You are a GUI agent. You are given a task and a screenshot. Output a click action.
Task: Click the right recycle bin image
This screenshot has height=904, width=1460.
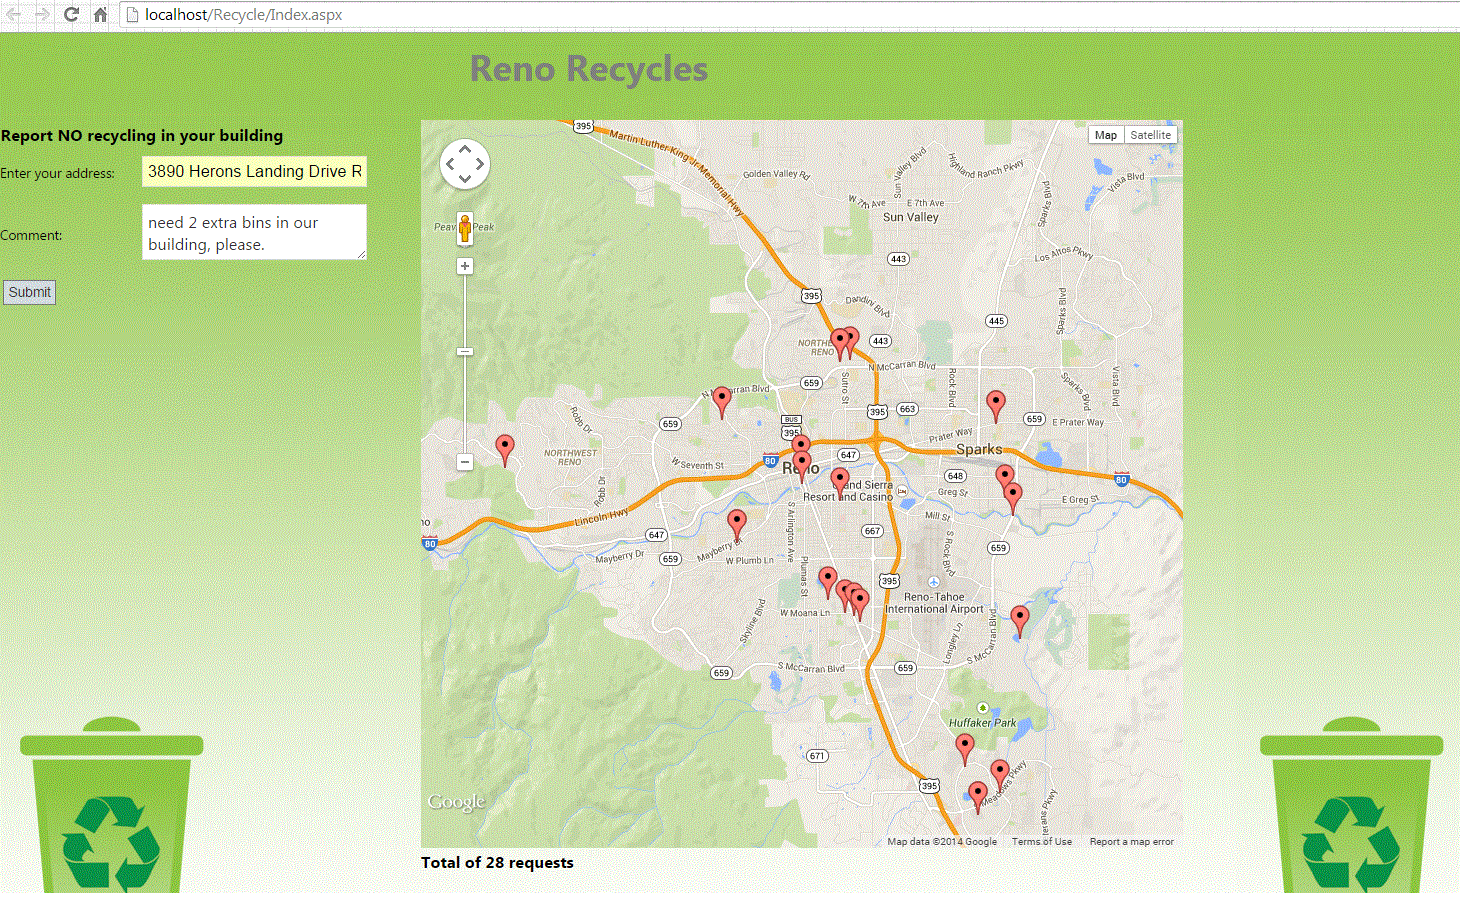pos(1352,805)
